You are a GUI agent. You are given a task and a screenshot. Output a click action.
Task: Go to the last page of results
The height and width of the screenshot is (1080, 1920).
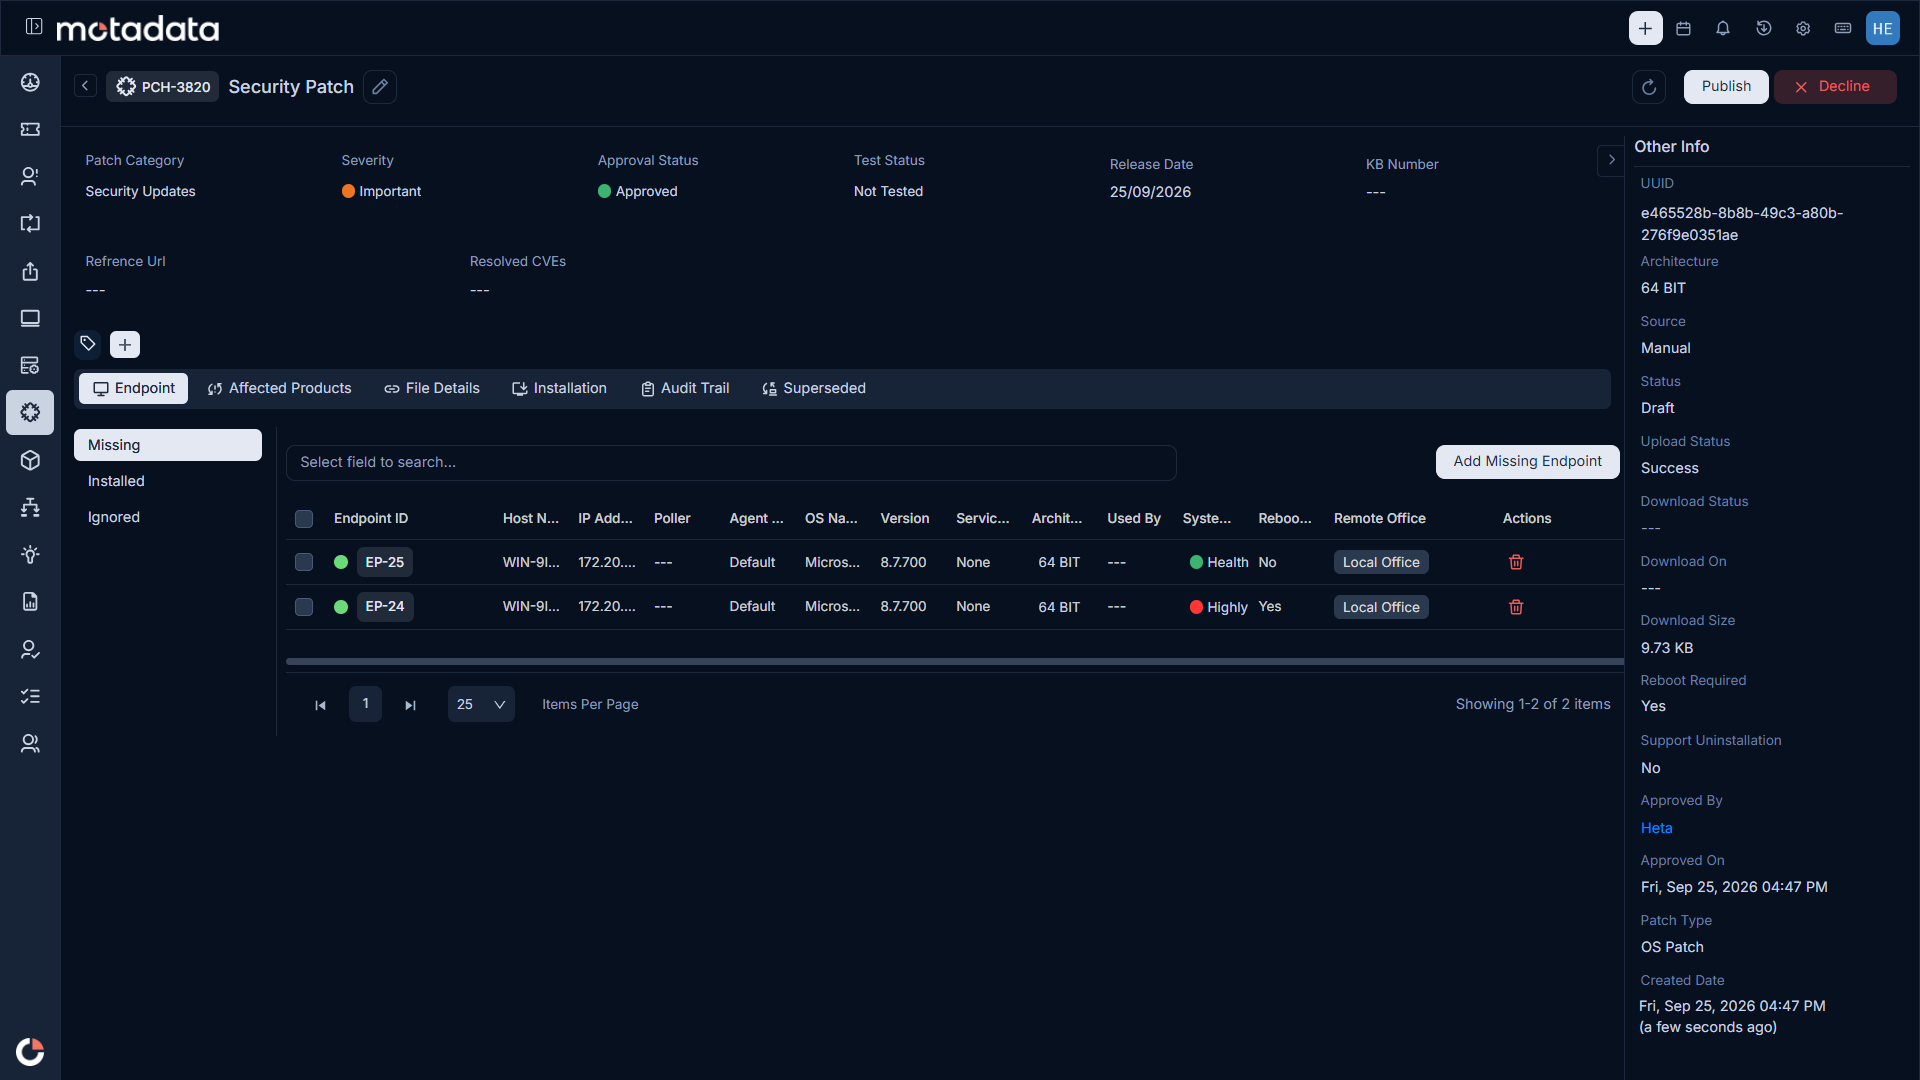click(x=410, y=705)
